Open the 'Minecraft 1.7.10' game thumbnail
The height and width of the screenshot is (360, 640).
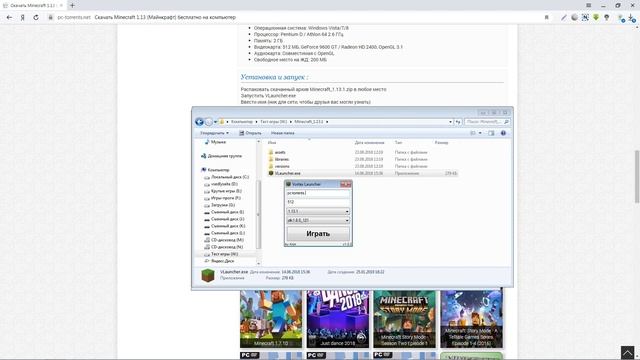coord(271,319)
